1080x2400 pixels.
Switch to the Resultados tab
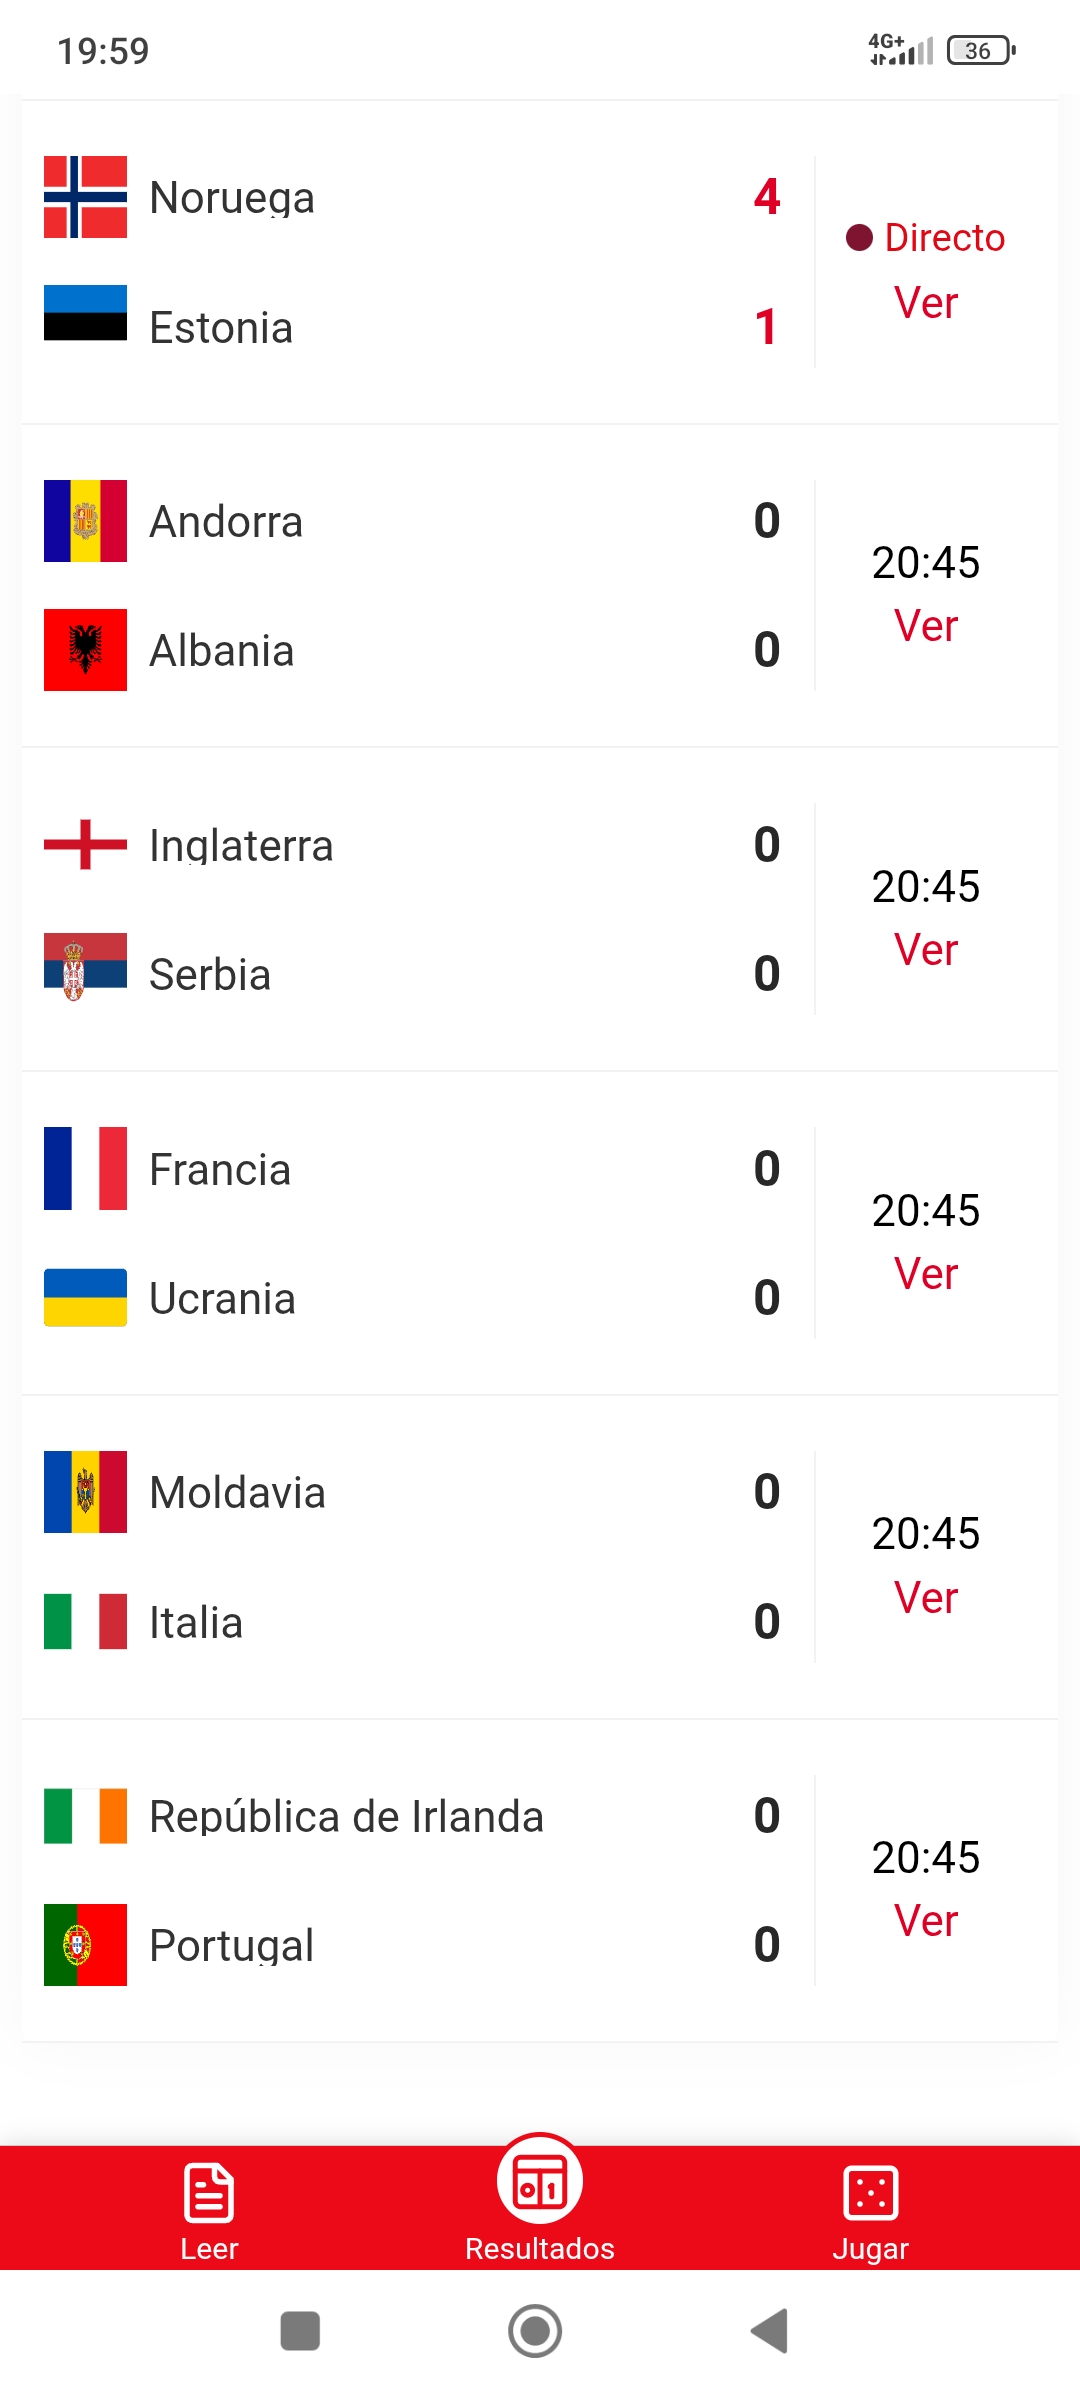coord(540,2200)
